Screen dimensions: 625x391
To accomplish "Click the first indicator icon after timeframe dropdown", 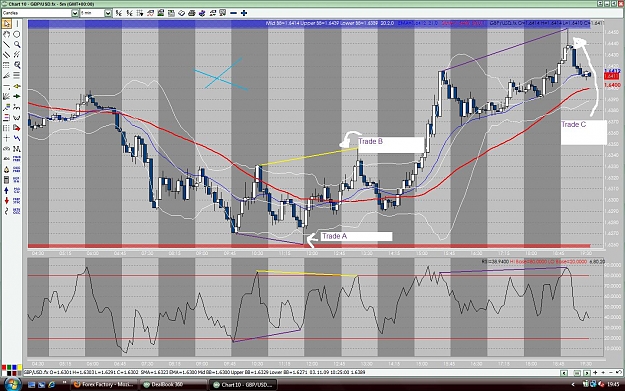I will 119,13.
